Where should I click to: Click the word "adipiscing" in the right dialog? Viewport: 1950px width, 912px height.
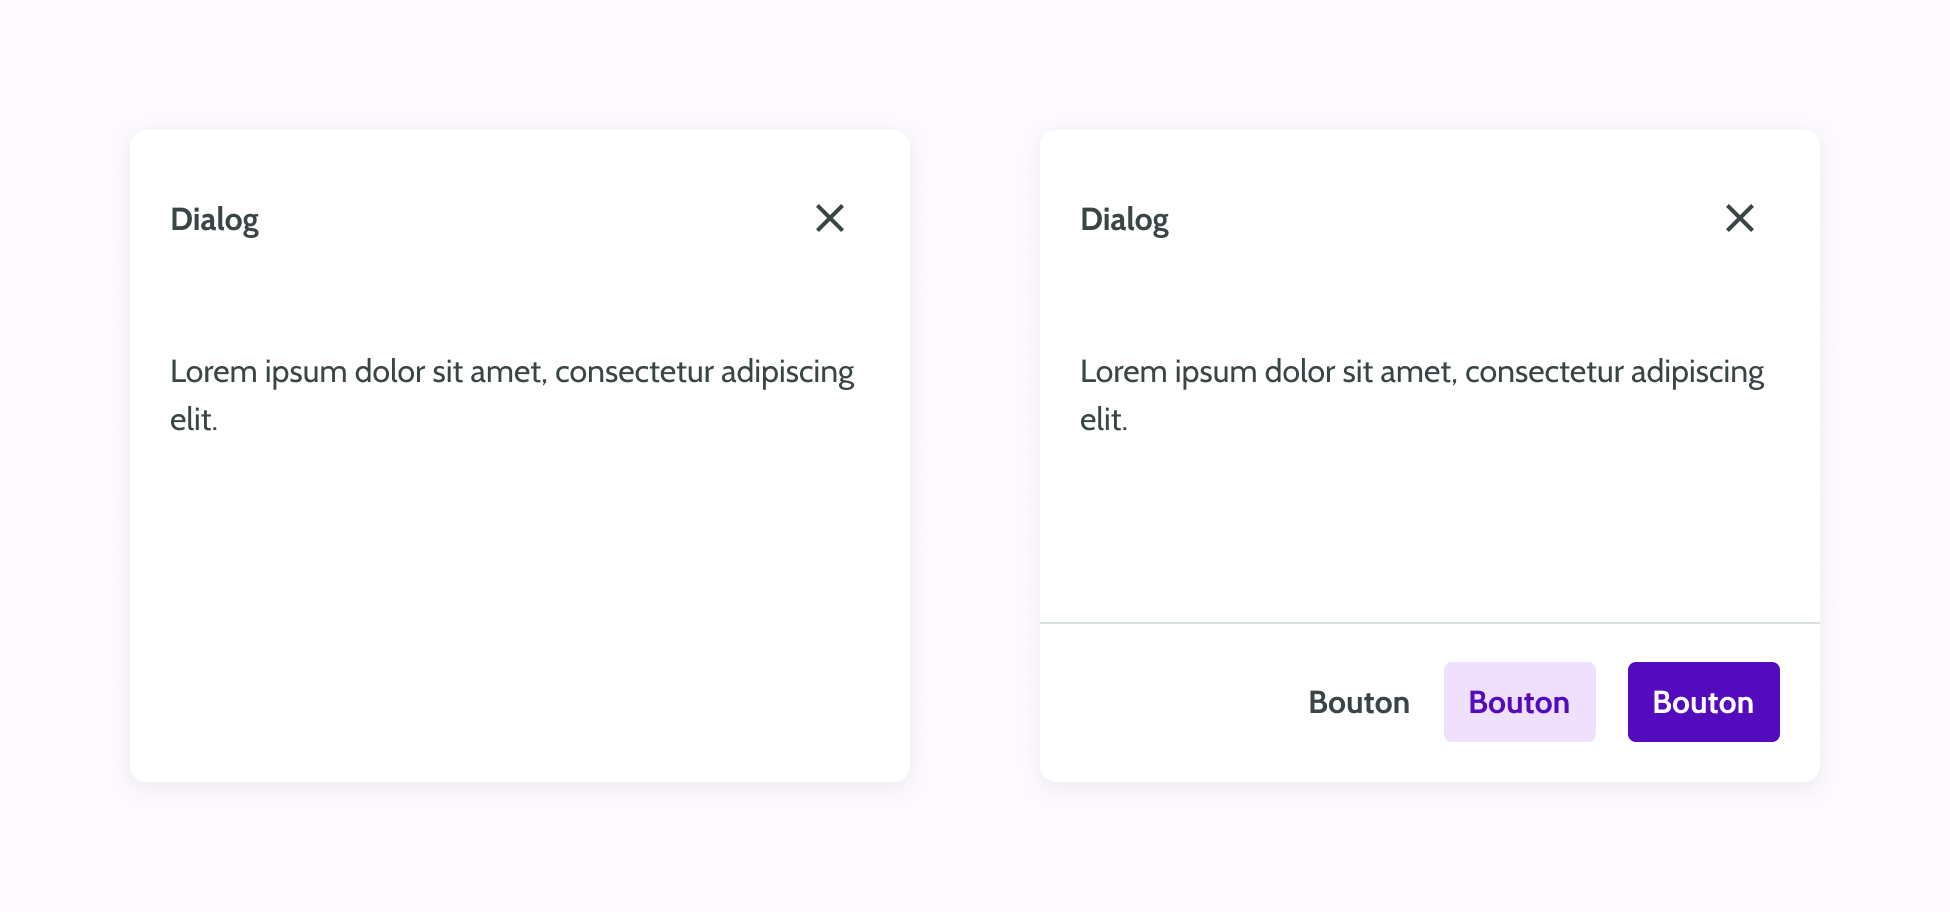coord(1697,372)
